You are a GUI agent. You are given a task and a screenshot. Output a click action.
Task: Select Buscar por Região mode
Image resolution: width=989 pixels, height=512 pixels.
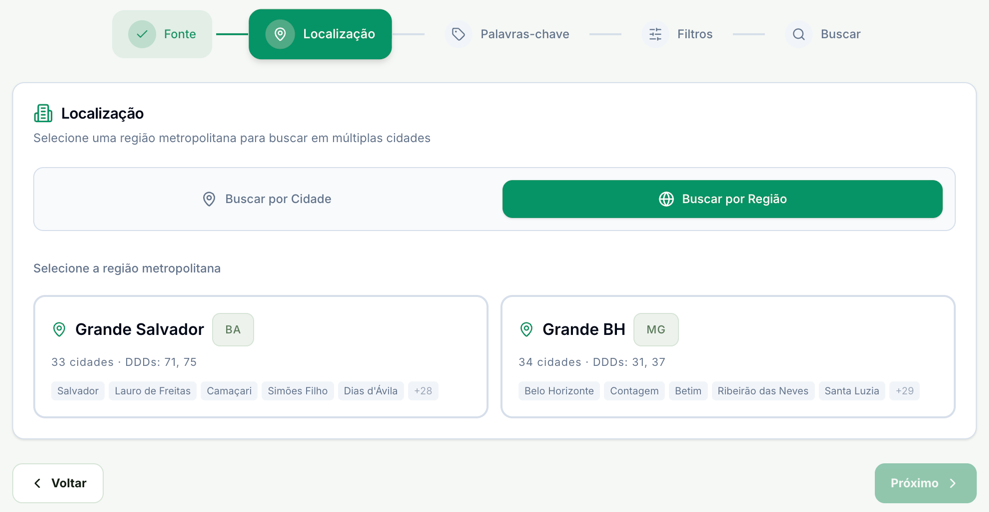(x=722, y=199)
